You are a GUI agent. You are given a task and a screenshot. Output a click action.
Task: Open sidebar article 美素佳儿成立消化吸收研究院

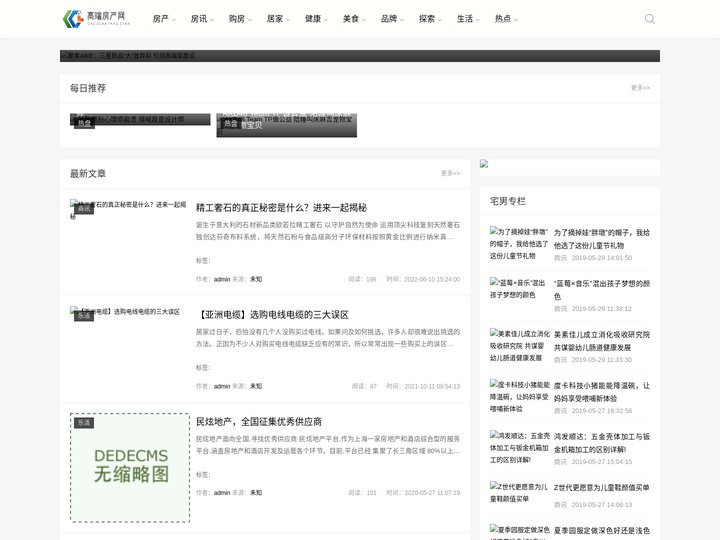click(x=602, y=341)
